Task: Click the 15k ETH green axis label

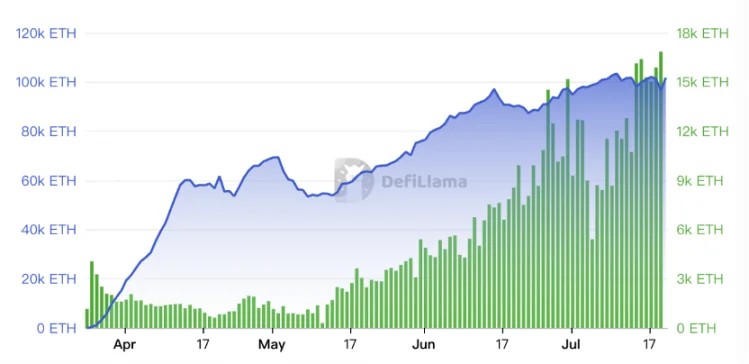Action: 702,82
